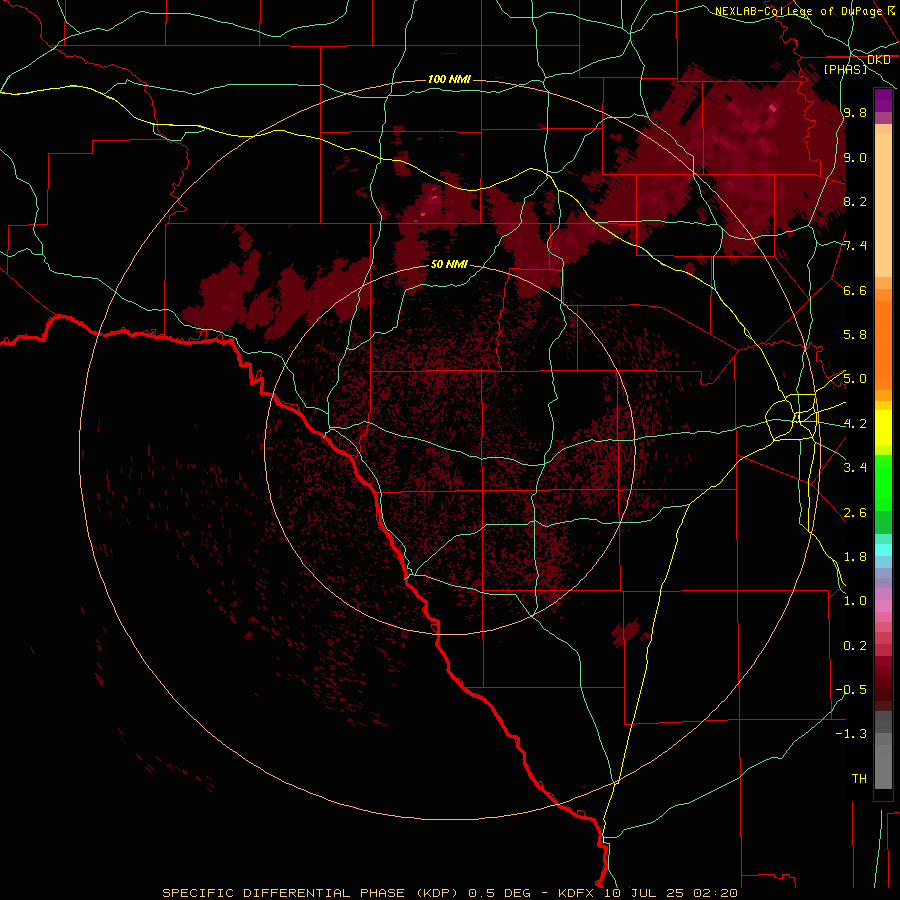
Task: Click the "100 NMI" range ring label
Action: pyautogui.click(x=449, y=79)
